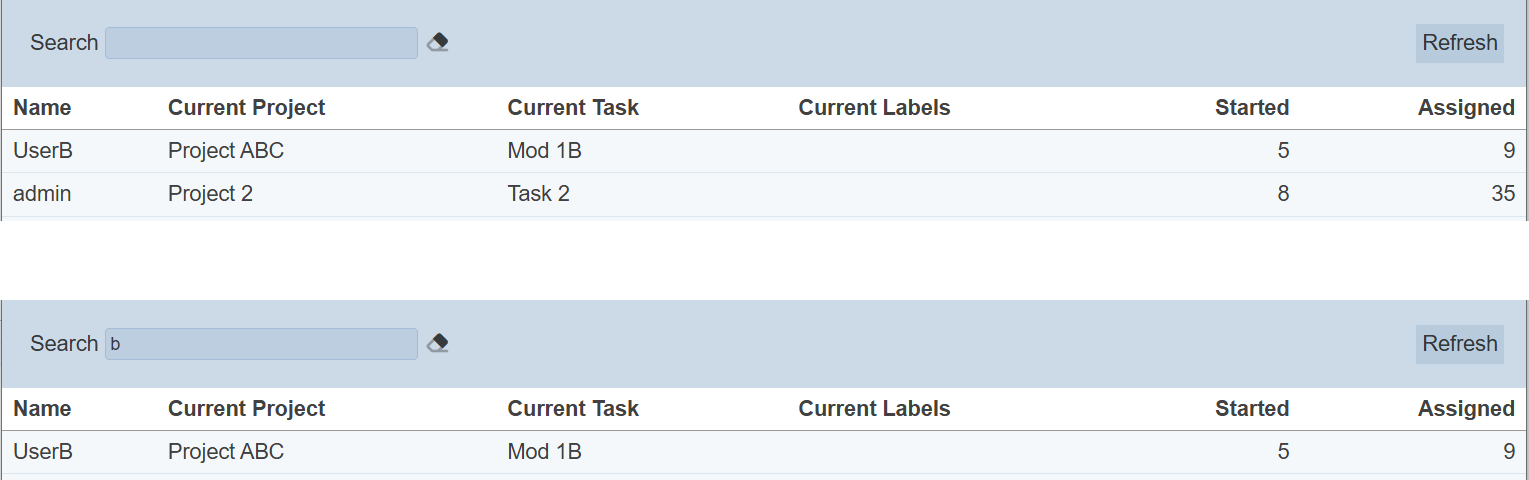Screen dimensions: 1529x480
Task: Sort upper table by Started column
Action: pos(1251,108)
